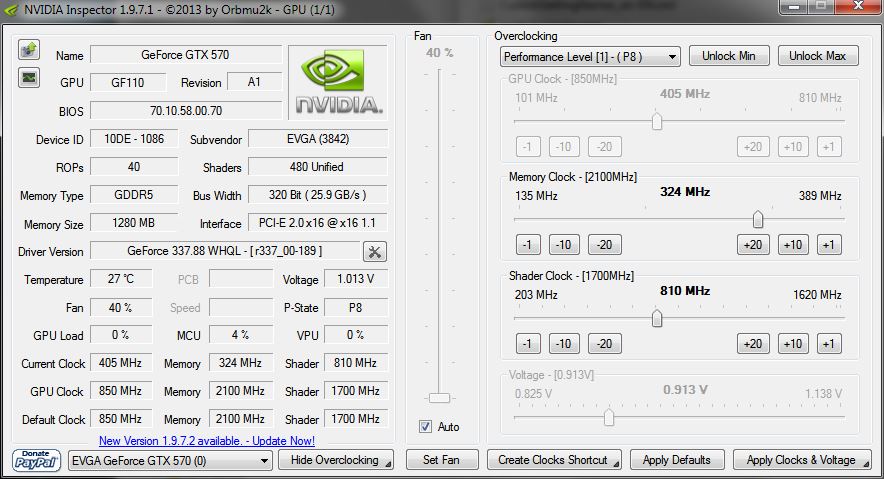Image resolution: width=884 pixels, height=479 pixels.
Task: Click the Temperature value 27 °C
Action: coord(121,278)
